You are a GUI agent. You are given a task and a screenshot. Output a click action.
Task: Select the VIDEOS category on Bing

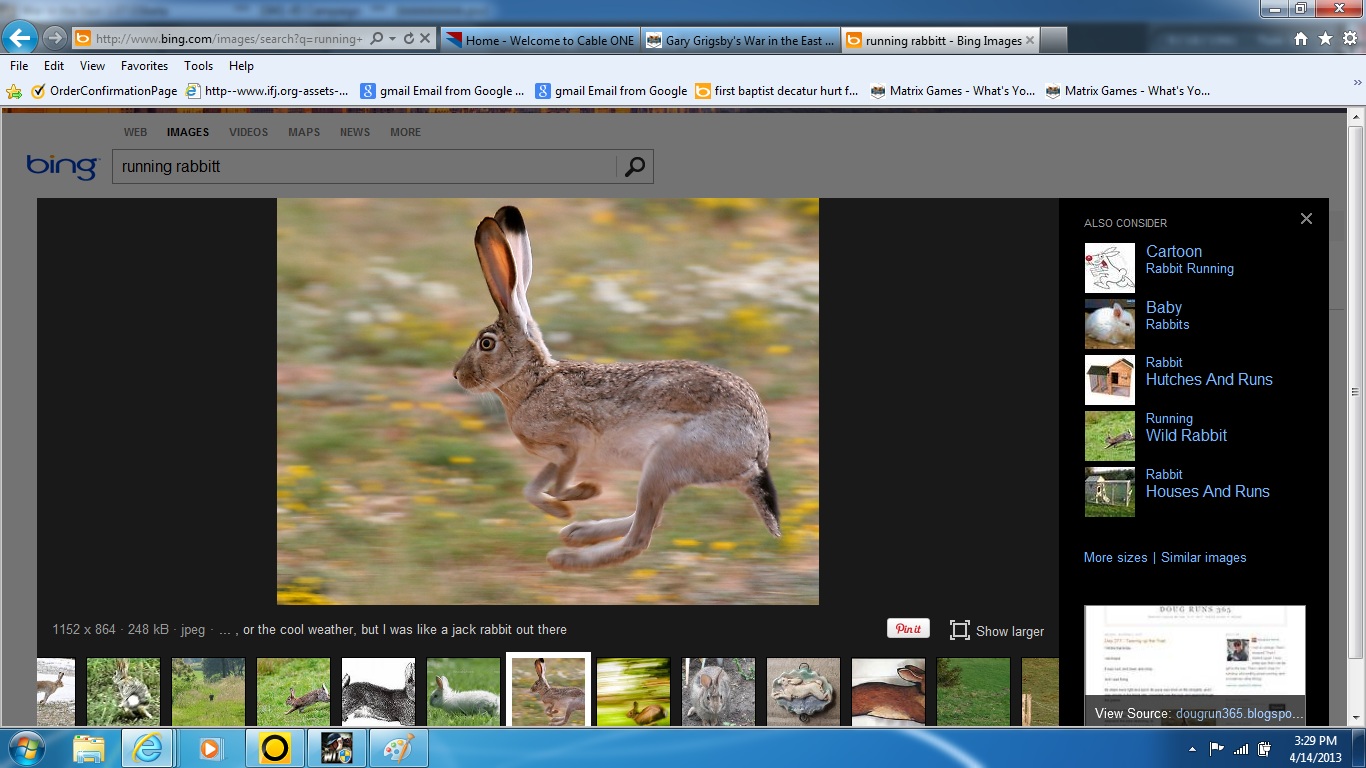tap(248, 132)
